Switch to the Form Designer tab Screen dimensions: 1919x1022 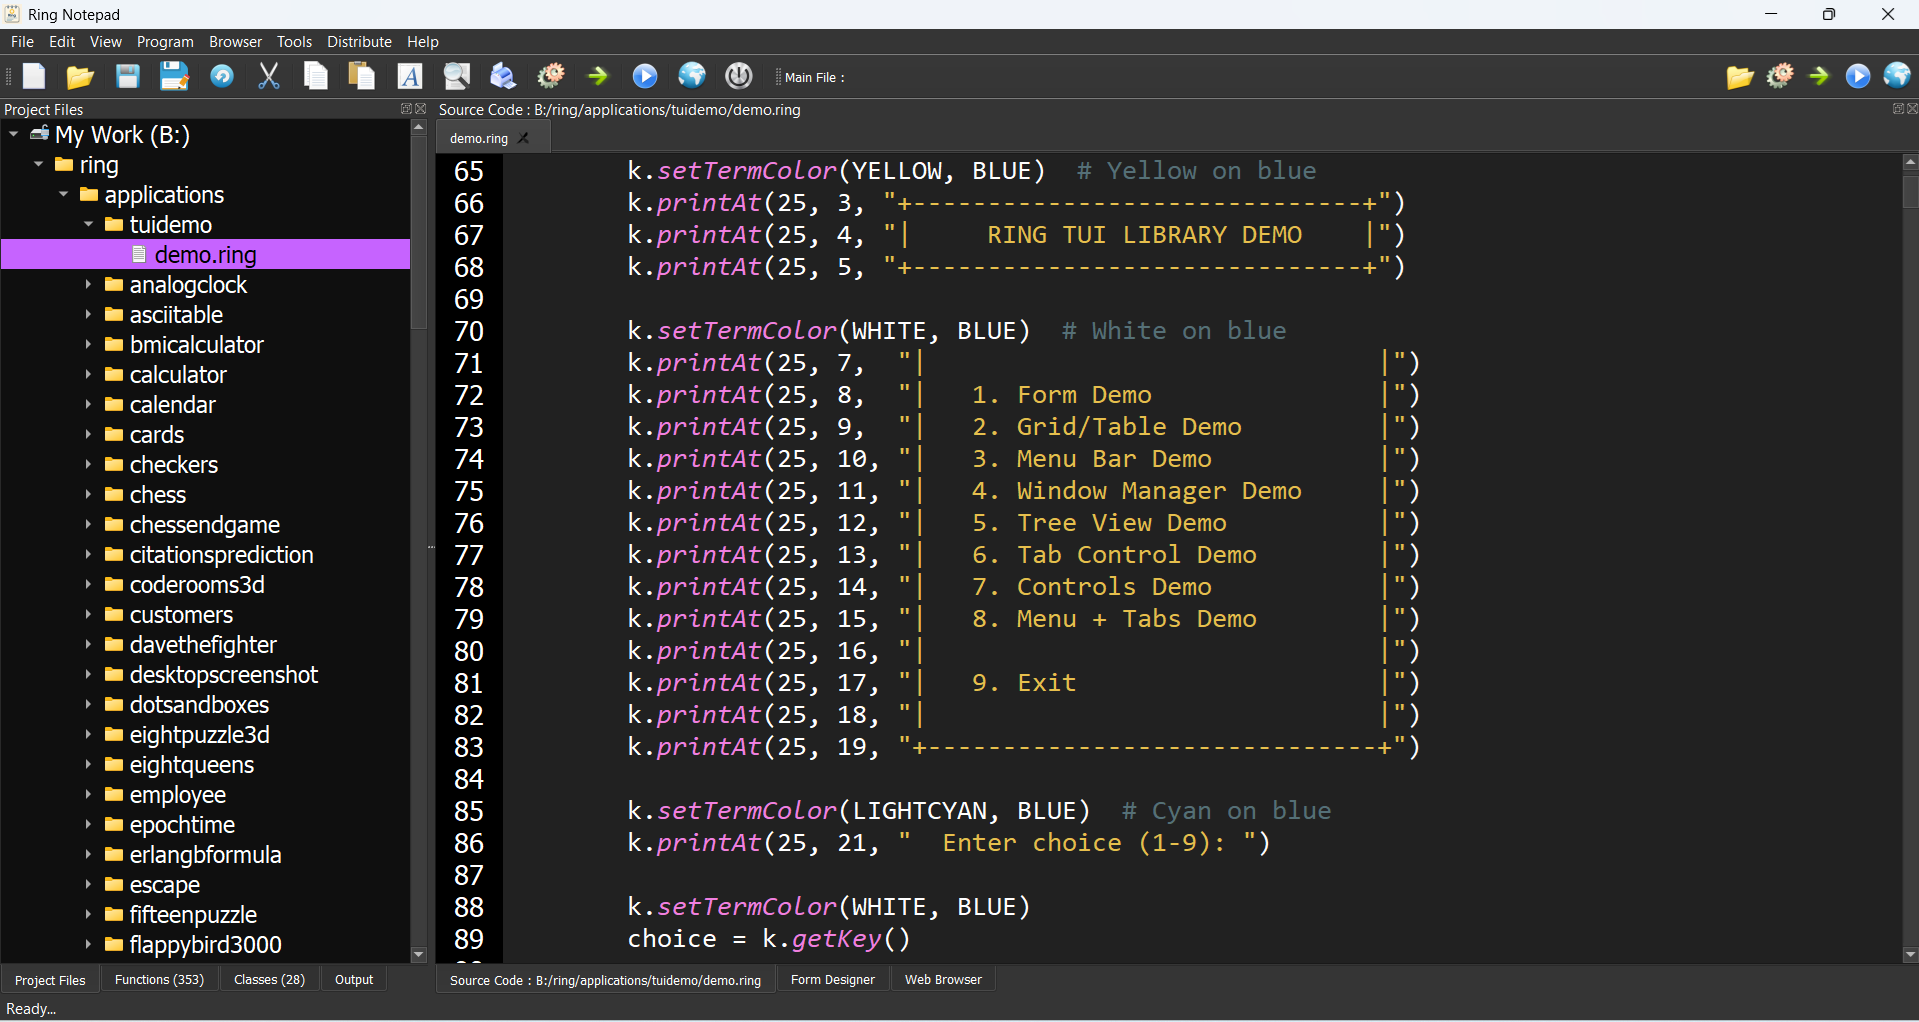[x=832, y=980]
